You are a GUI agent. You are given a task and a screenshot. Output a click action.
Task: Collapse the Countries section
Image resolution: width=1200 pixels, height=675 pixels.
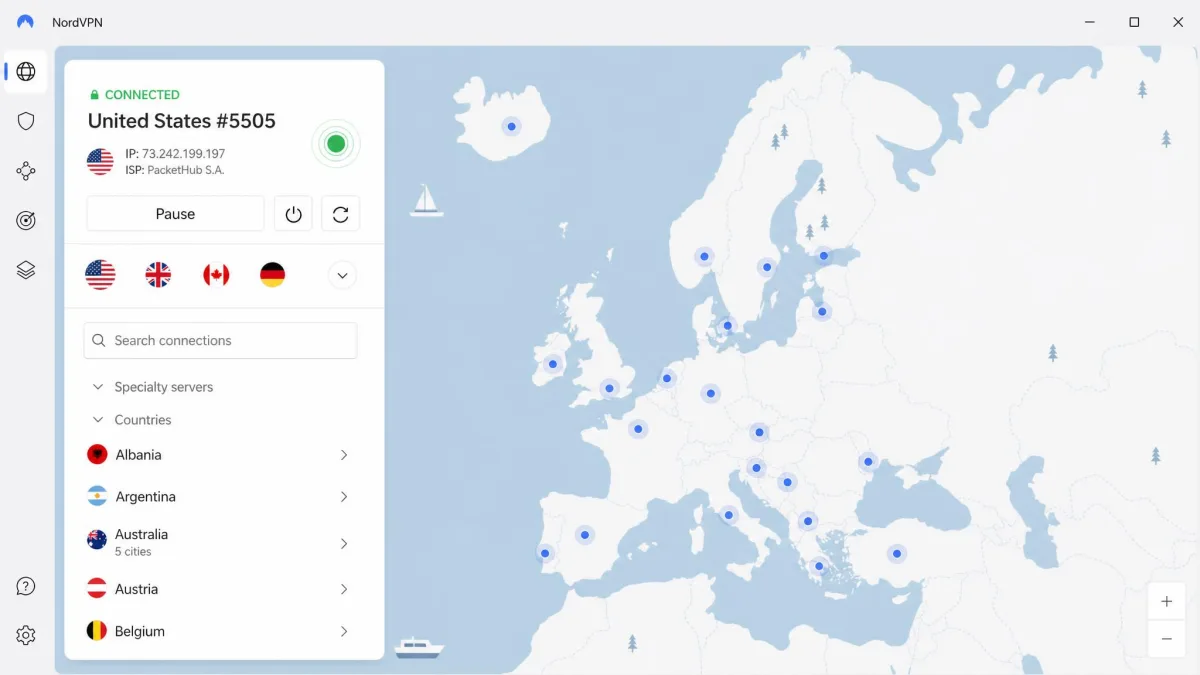(x=98, y=420)
